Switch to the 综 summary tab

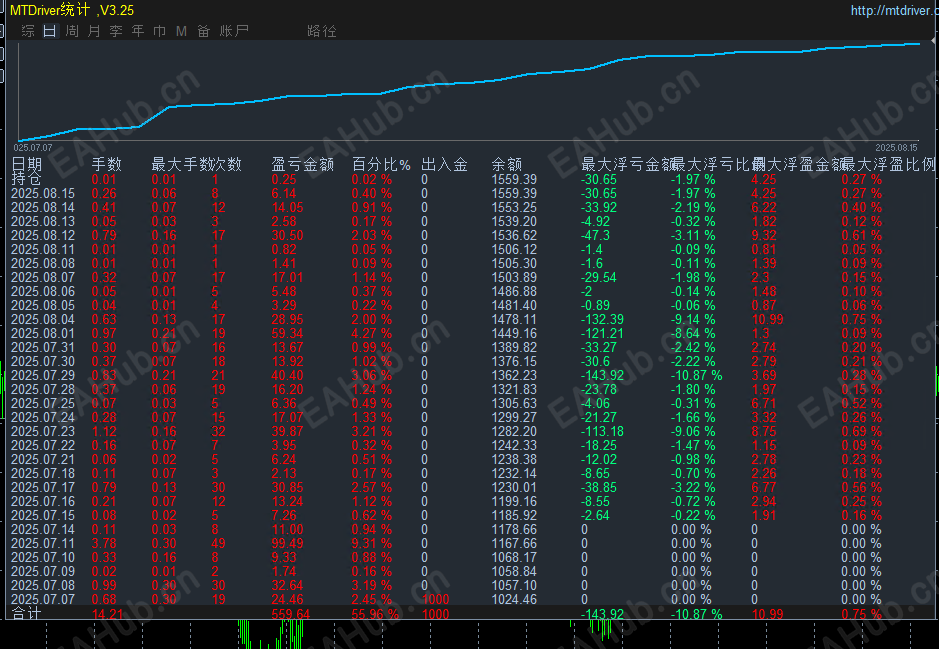click(28, 31)
